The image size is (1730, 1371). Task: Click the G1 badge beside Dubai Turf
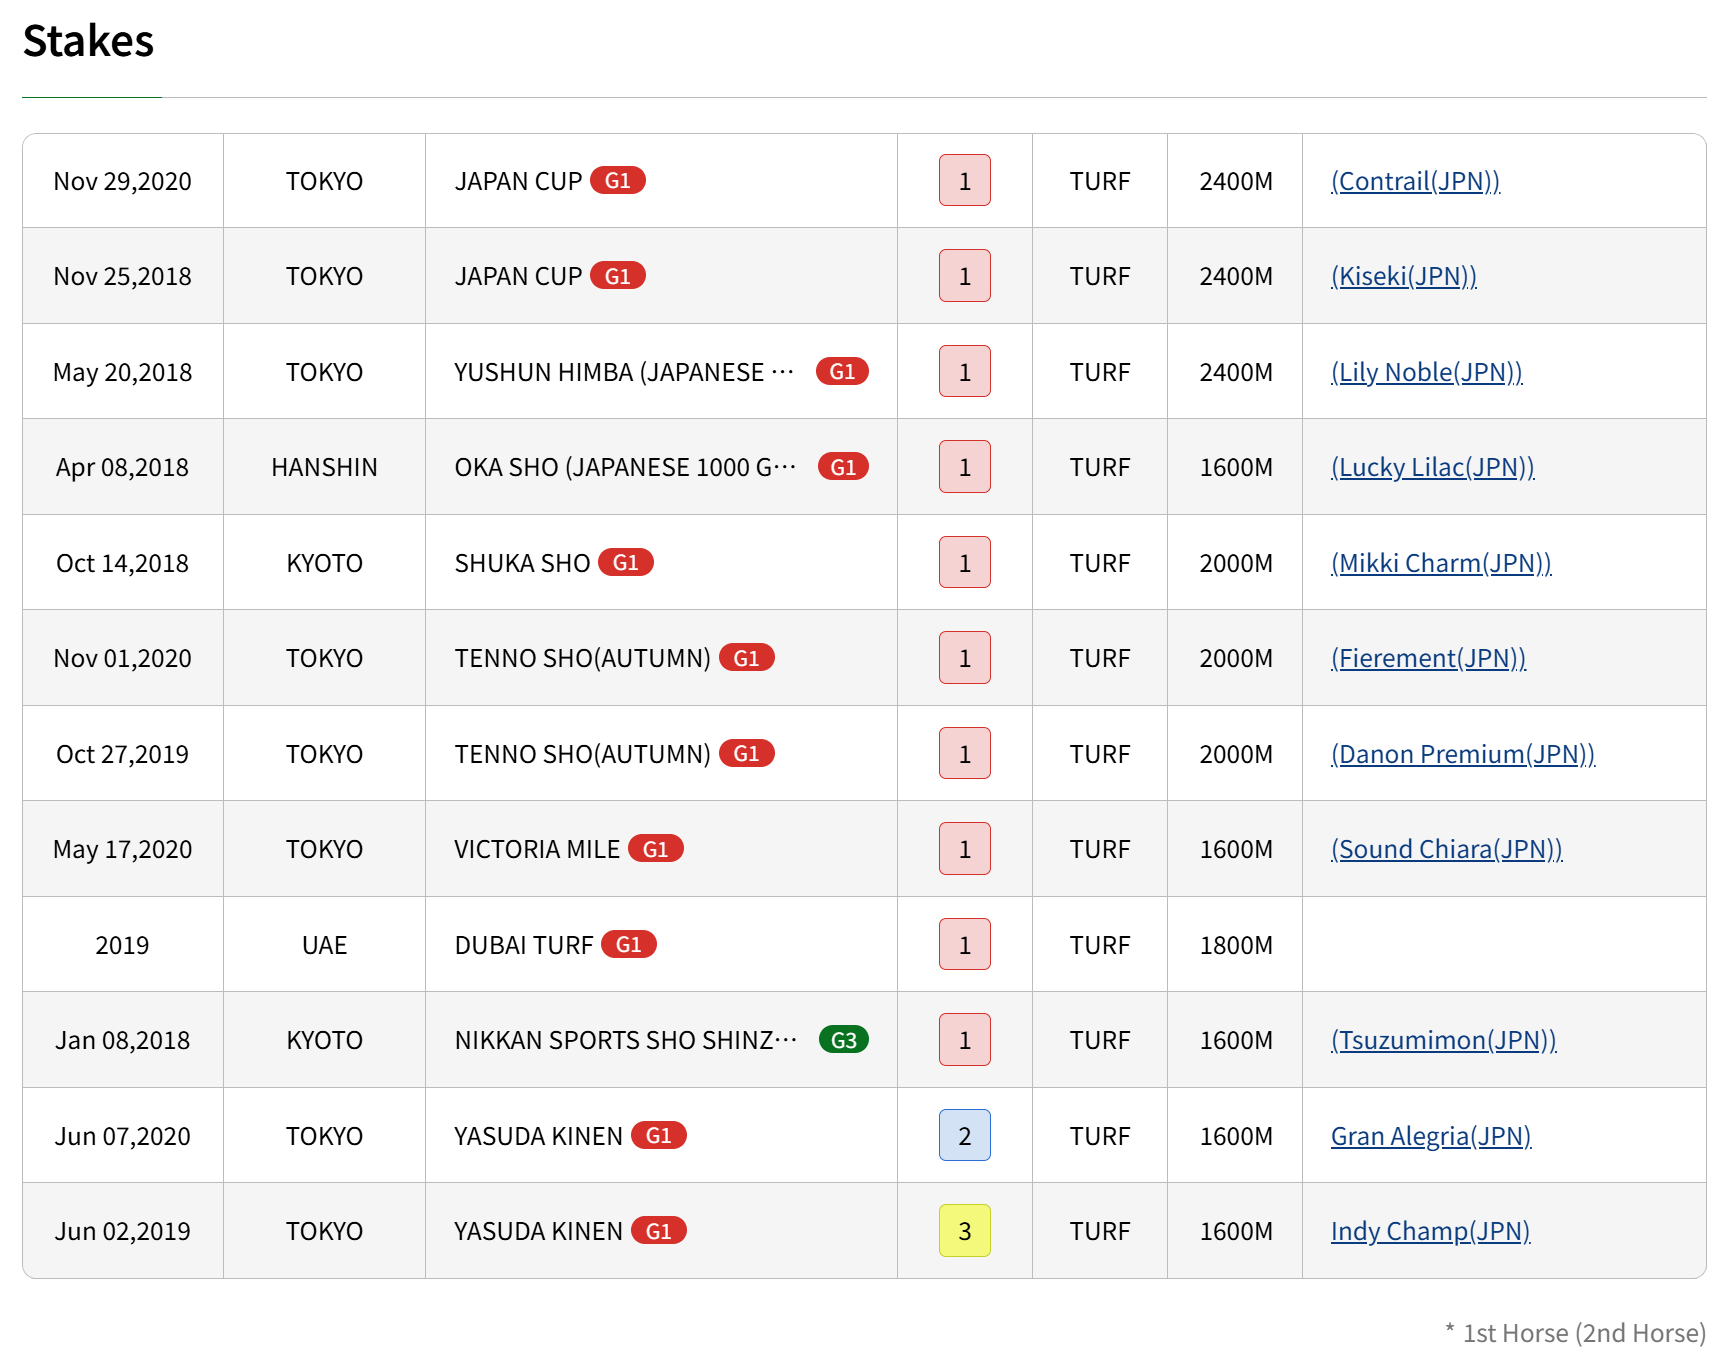(629, 944)
